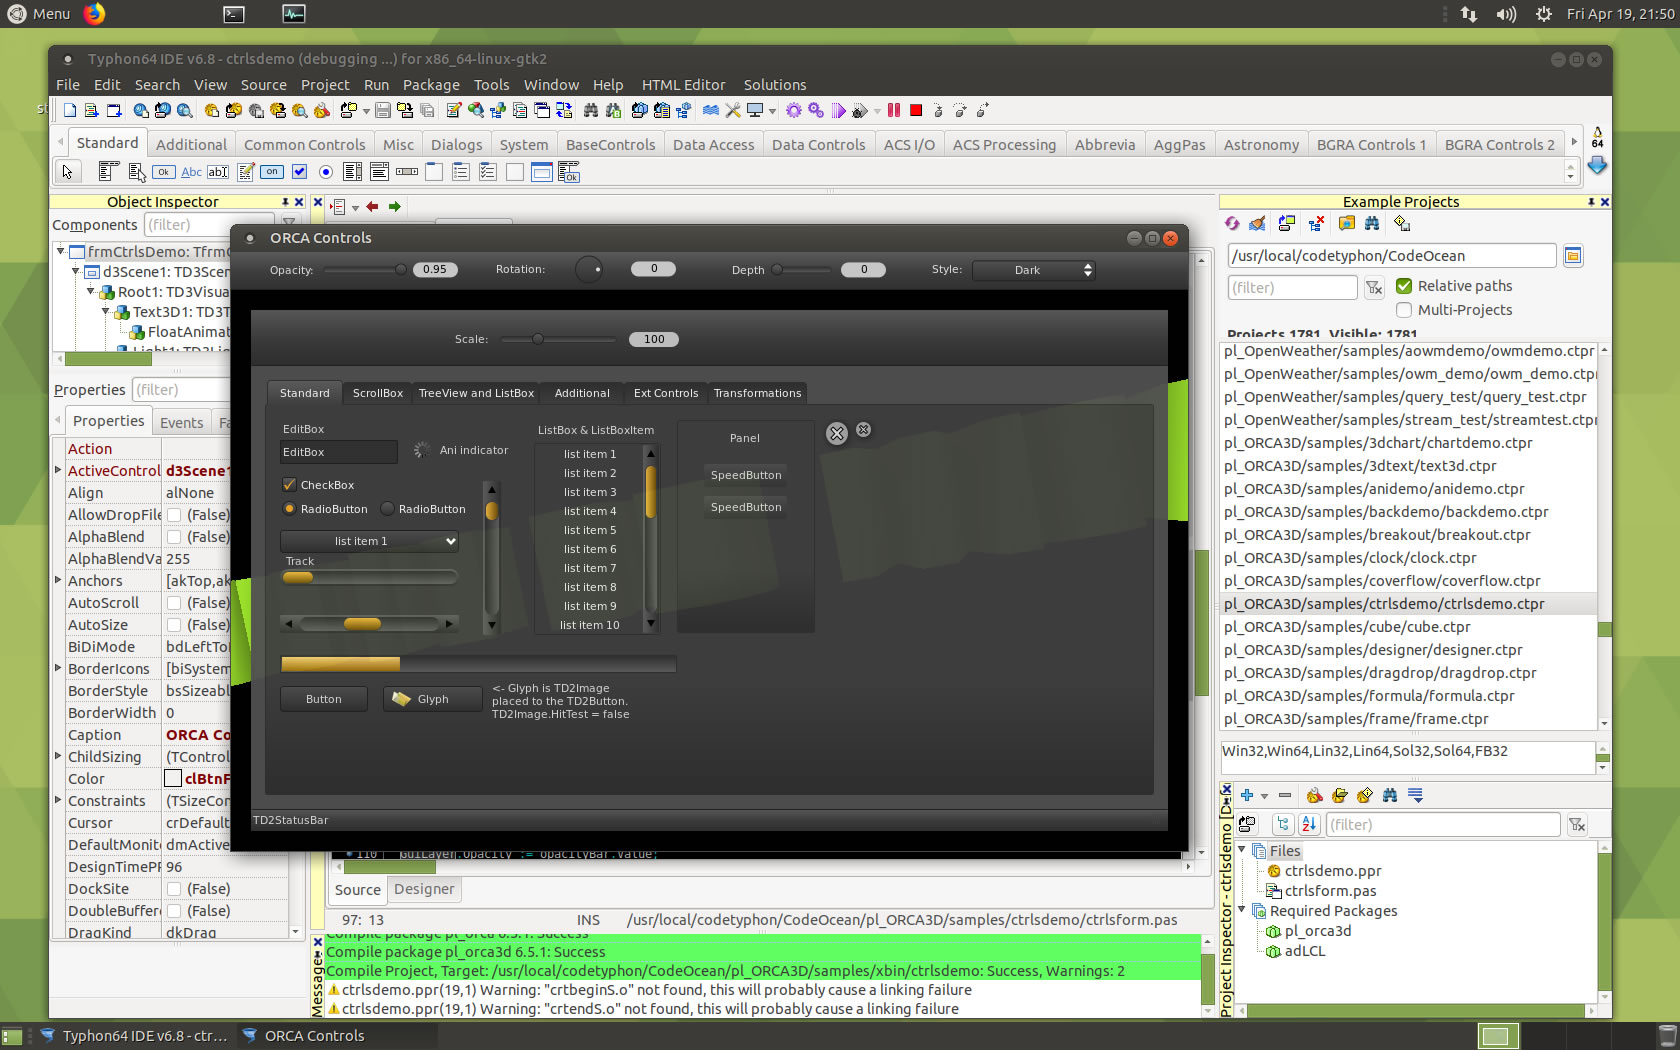Click the minus Remove icon in Project Inspector

(1285, 795)
